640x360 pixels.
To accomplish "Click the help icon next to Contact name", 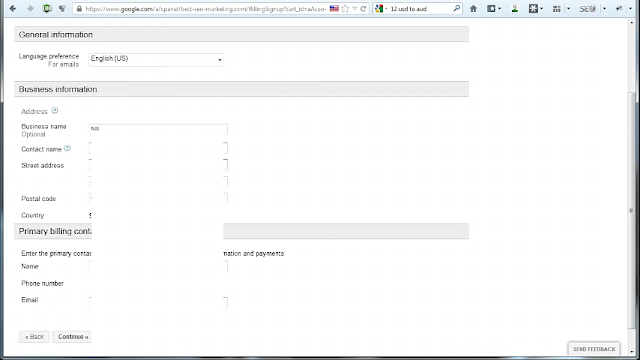I will [x=67, y=148].
